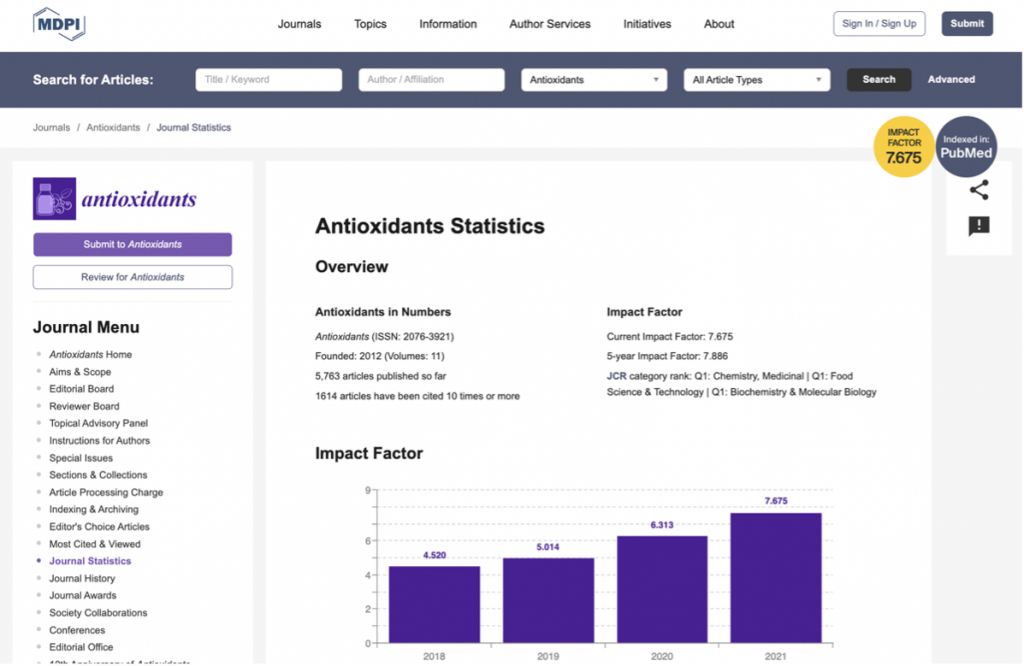Viewport: 1024px width, 666px height.
Task: Click 'Founded: 2012 (Volumes: 11)' text
Action: click(x=379, y=357)
